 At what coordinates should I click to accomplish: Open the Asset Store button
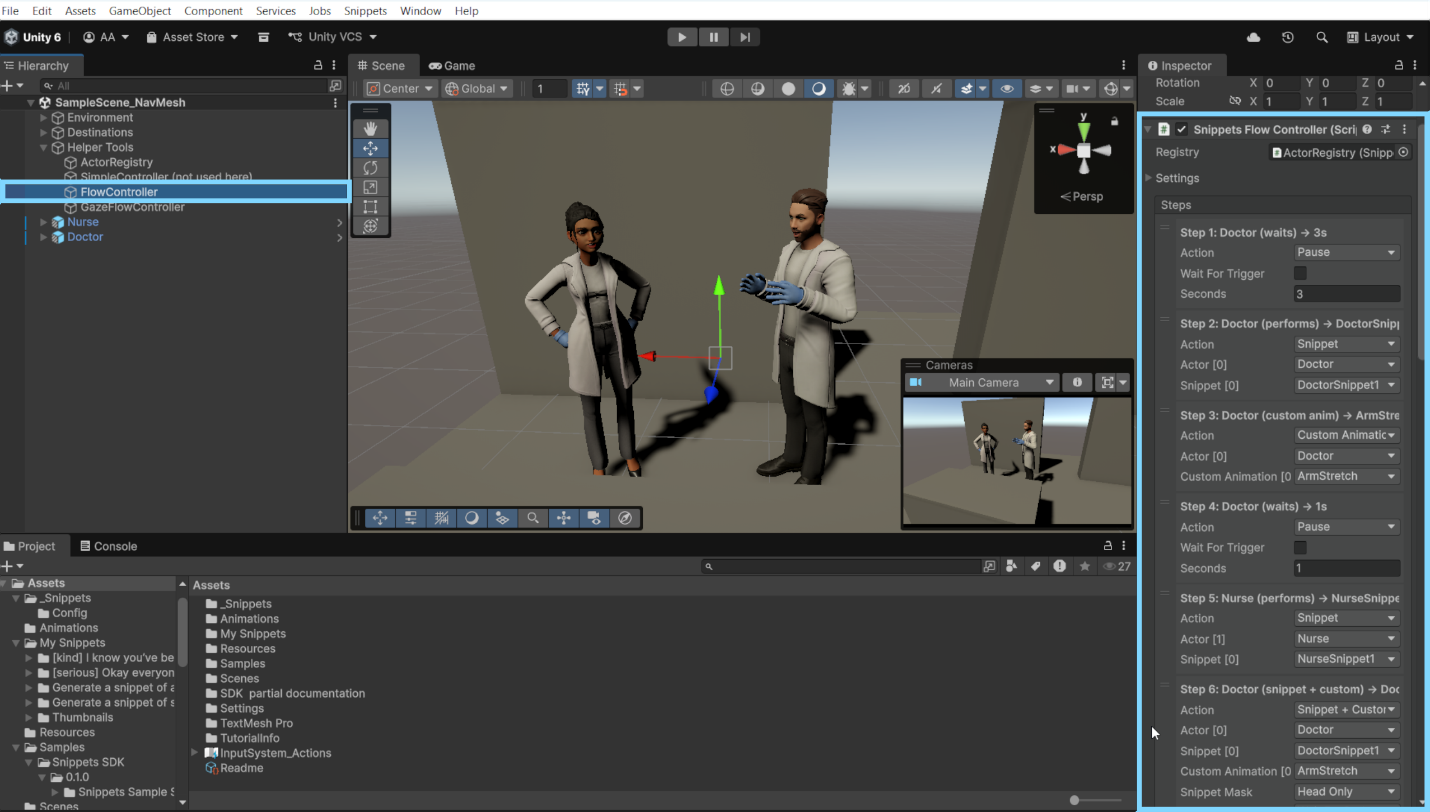pyautogui.click(x=192, y=37)
